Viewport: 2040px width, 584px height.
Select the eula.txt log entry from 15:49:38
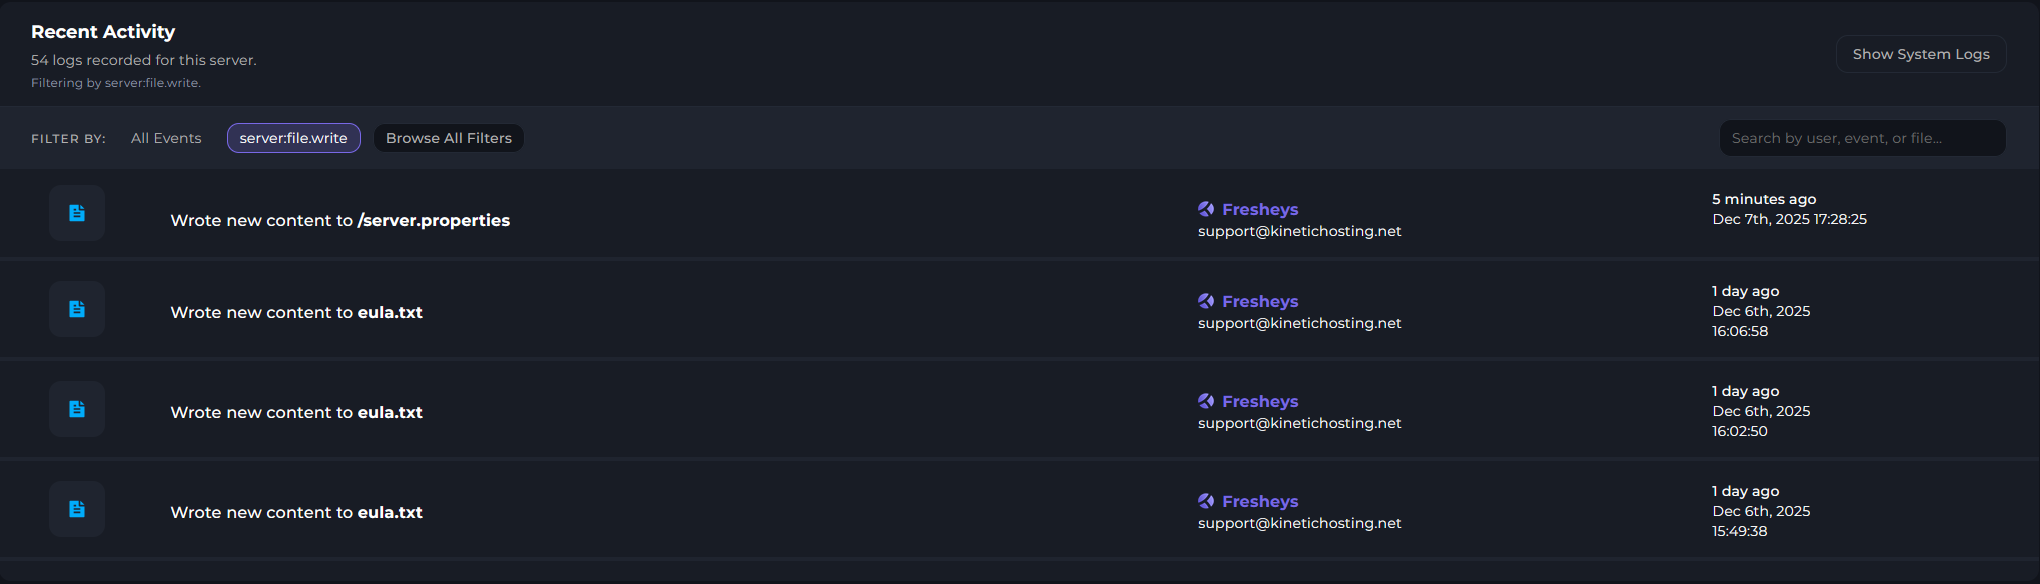[x=296, y=512]
